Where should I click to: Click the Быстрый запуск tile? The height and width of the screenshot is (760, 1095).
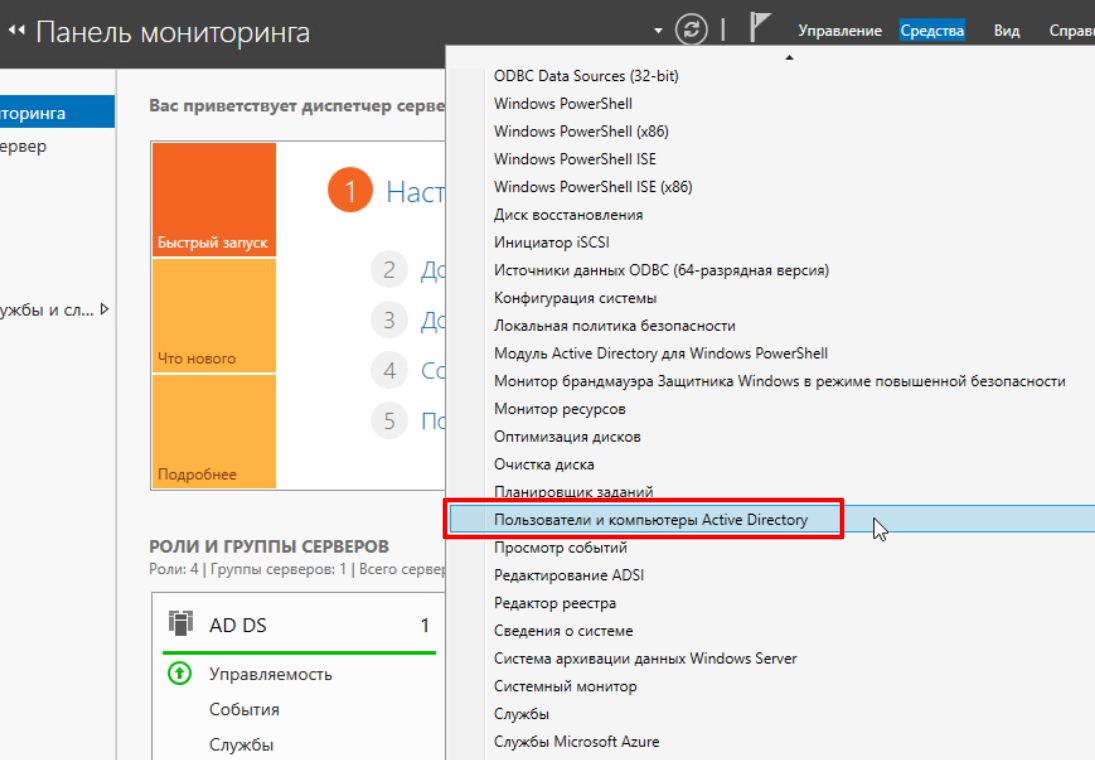[214, 199]
